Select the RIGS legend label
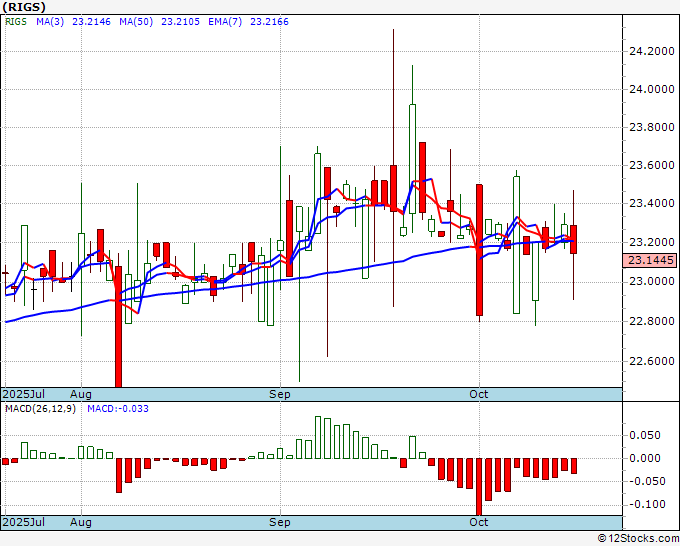The image size is (680, 546). click(x=16, y=22)
